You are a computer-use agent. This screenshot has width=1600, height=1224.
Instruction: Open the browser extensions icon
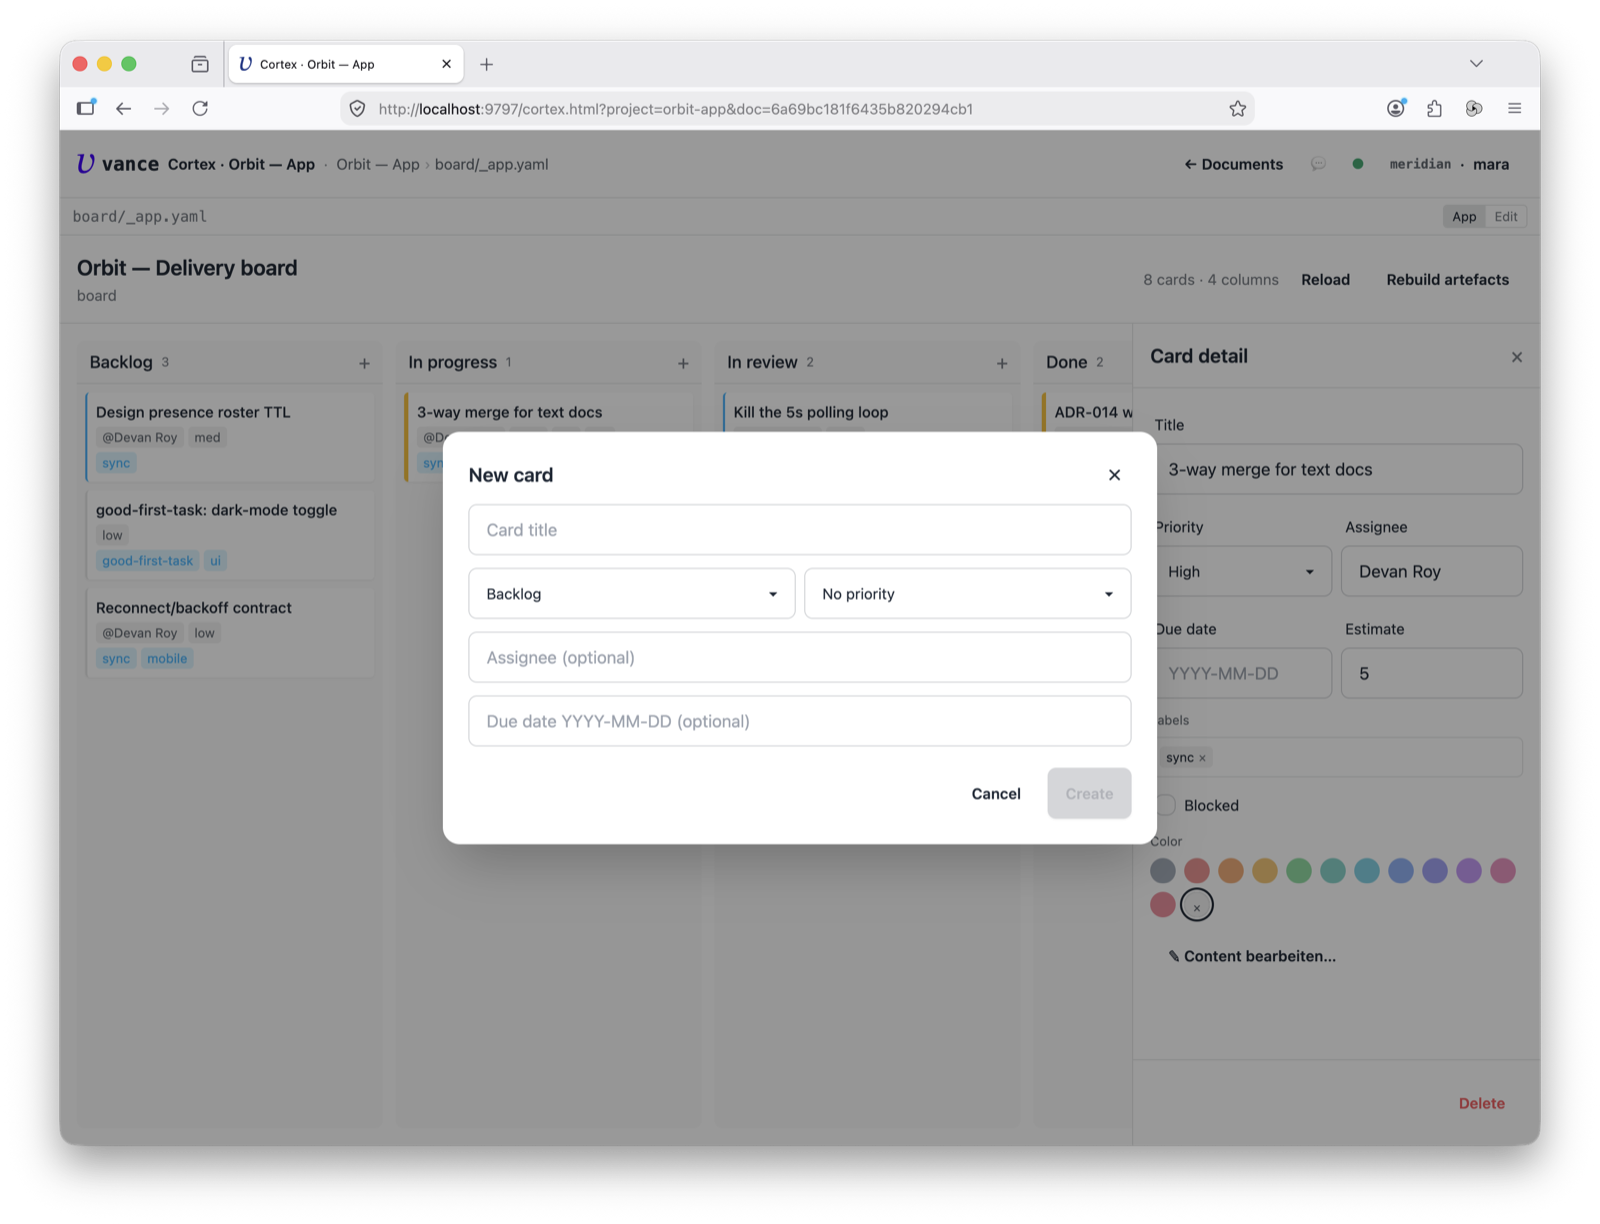(1435, 108)
